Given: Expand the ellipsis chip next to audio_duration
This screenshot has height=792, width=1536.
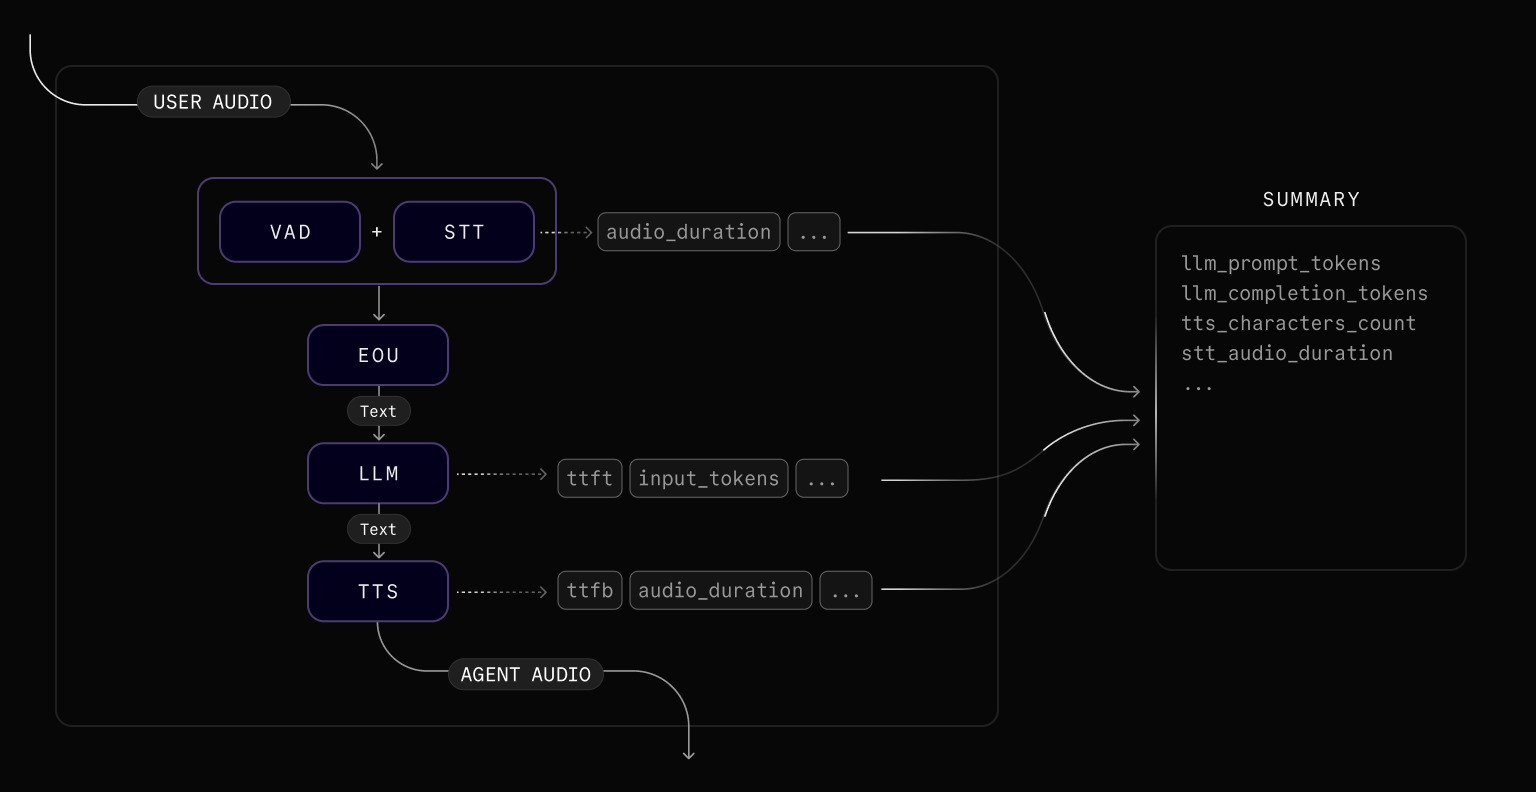Looking at the screenshot, I should click(x=814, y=231).
